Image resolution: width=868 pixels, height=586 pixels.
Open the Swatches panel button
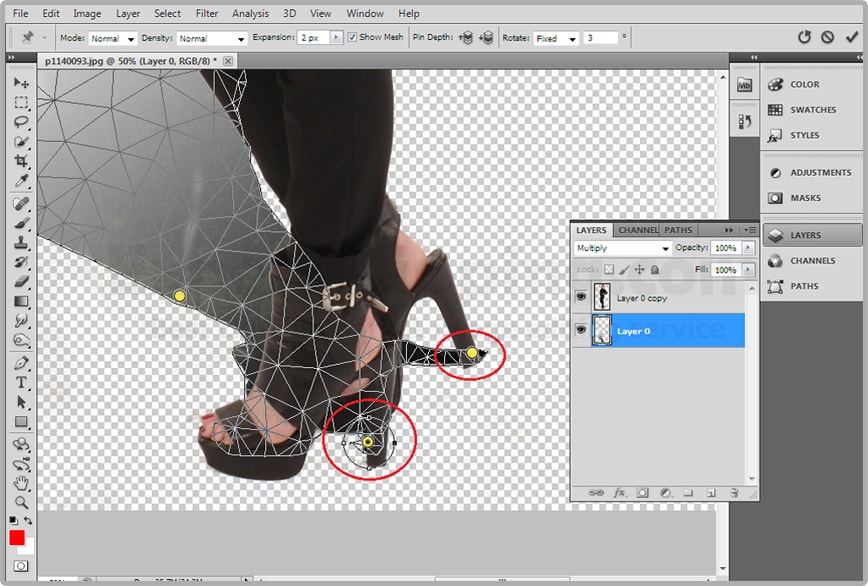(811, 110)
